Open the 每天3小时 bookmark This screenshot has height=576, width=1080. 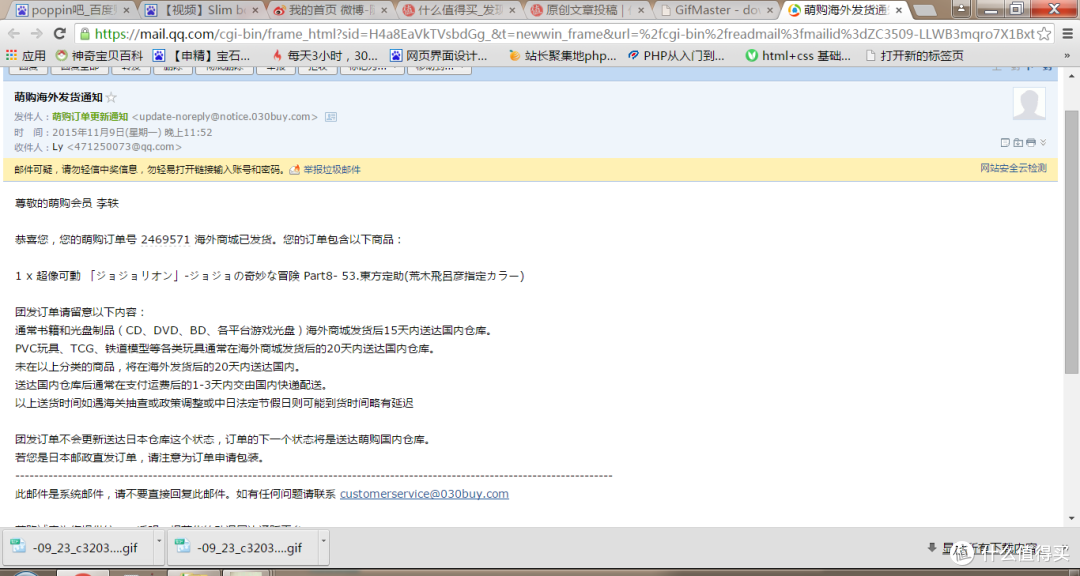324,56
